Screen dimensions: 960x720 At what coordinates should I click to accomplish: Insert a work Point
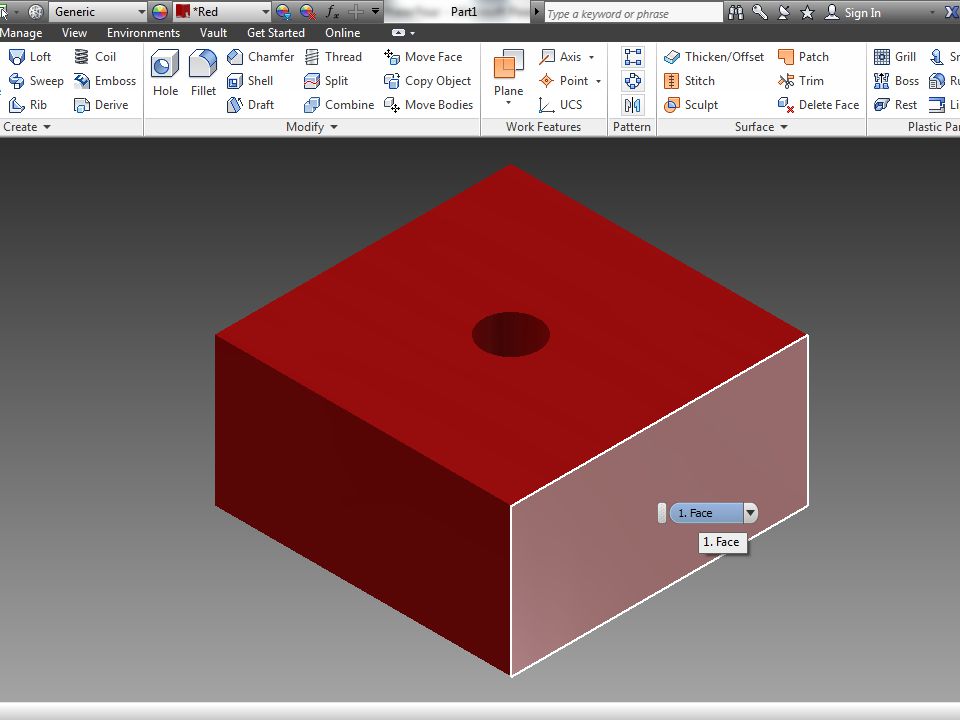563,81
